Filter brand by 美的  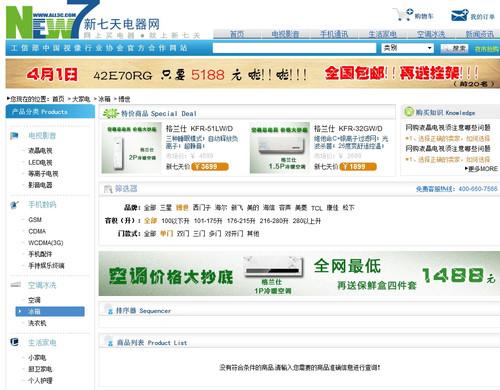(253, 208)
